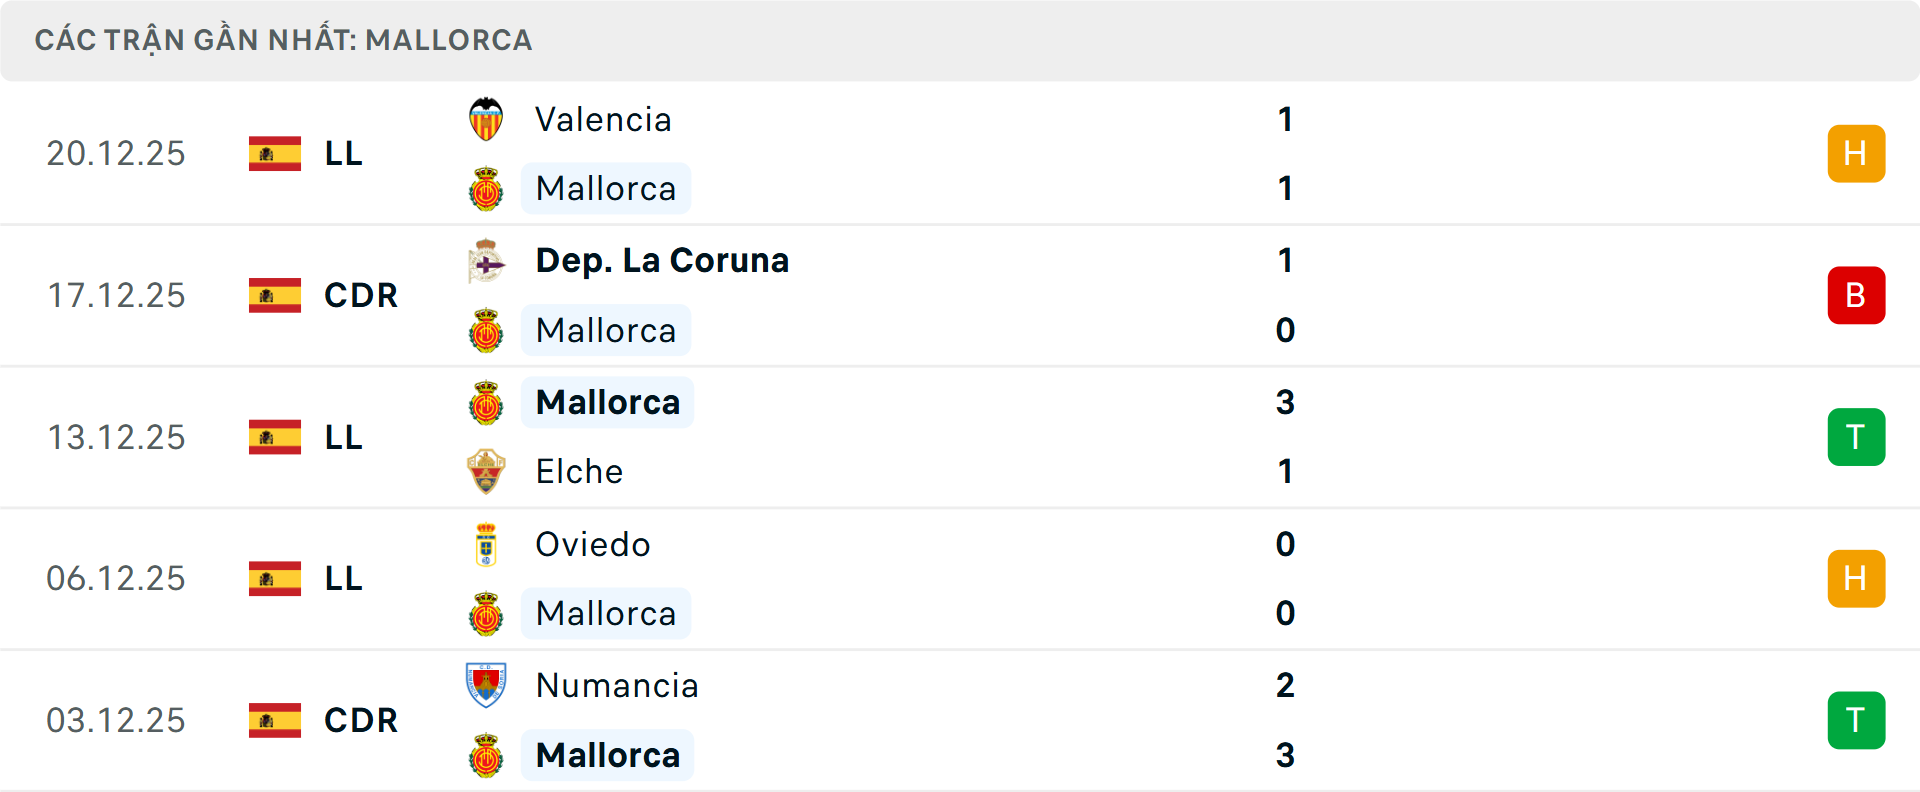Screen dimensions: 1920x792
Task: Click the Elche club crest icon
Action: click(x=486, y=472)
